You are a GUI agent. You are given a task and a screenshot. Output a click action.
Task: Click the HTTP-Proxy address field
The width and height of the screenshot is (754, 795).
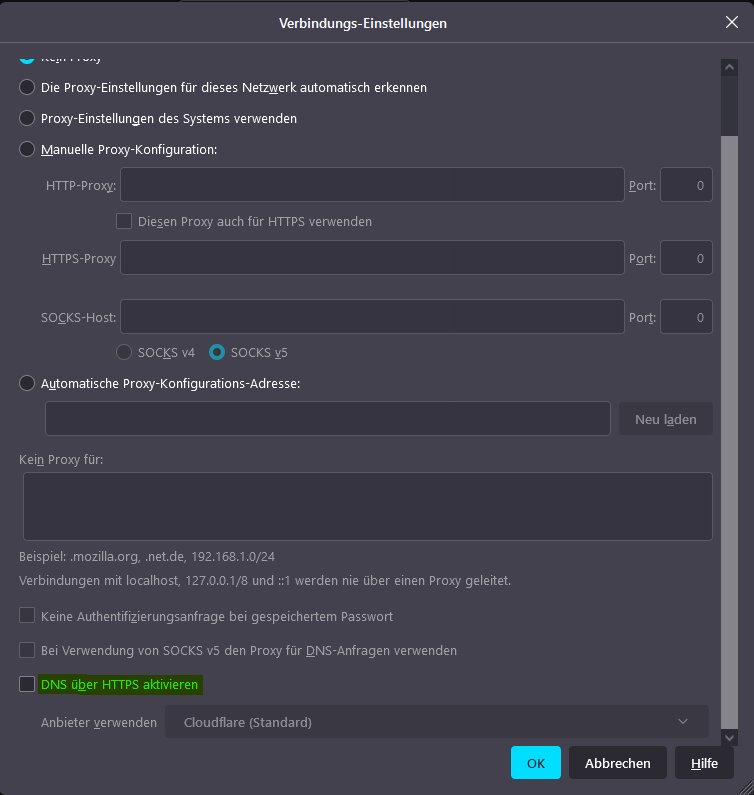372,185
